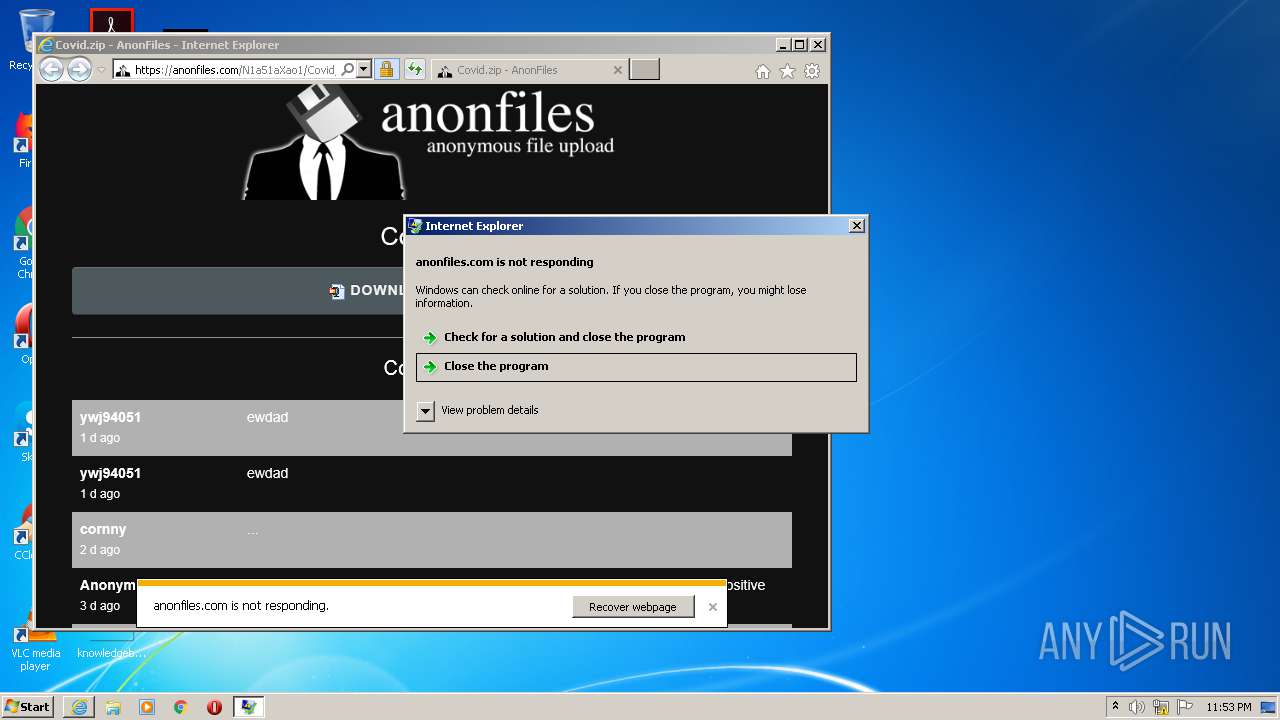Viewport: 1280px width, 720px height.
Task: Open Windows Explorer folder from taskbar
Action: [x=113, y=707]
